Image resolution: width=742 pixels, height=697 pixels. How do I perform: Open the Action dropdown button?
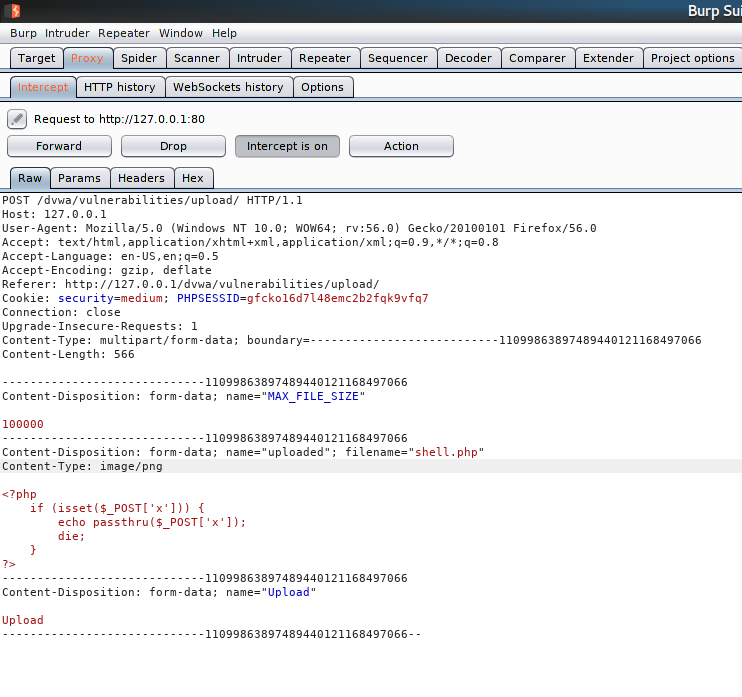pos(401,146)
